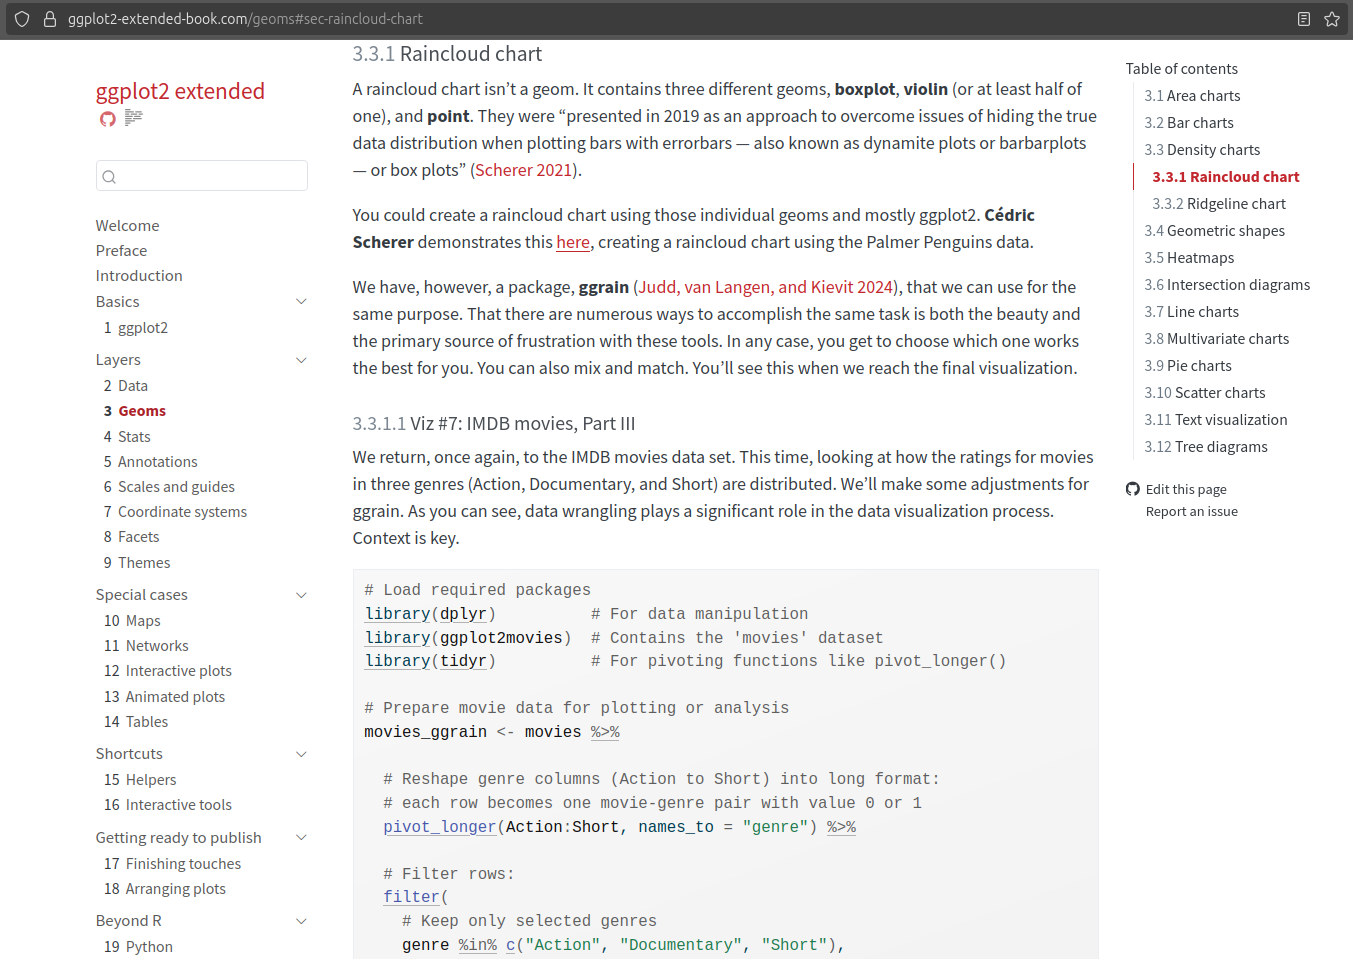Open chapter 2 Data
This screenshot has height=959, width=1353.
(x=126, y=386)
